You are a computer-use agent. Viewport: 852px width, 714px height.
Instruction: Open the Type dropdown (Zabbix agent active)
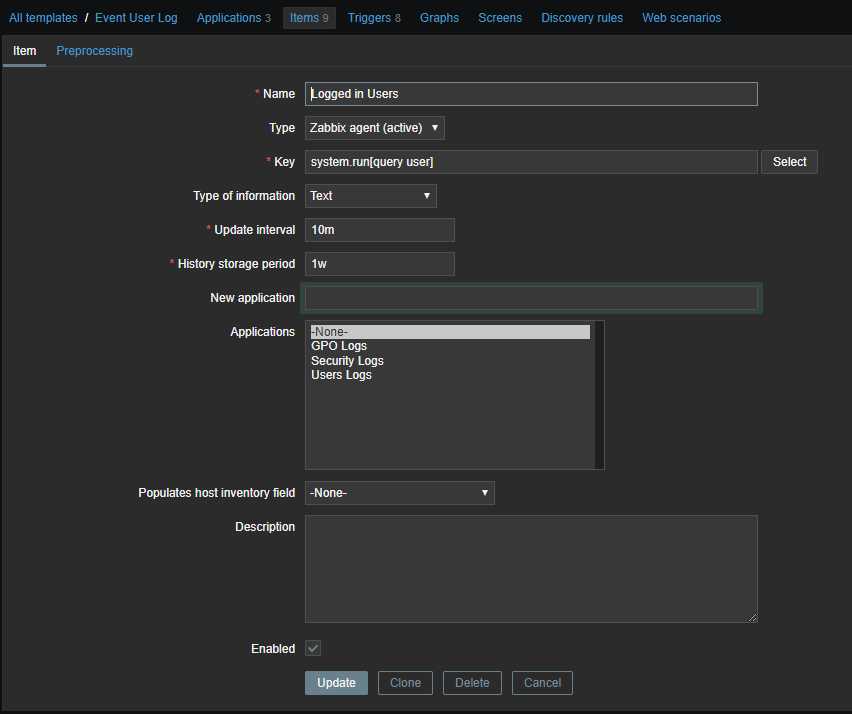pos(374,128)
